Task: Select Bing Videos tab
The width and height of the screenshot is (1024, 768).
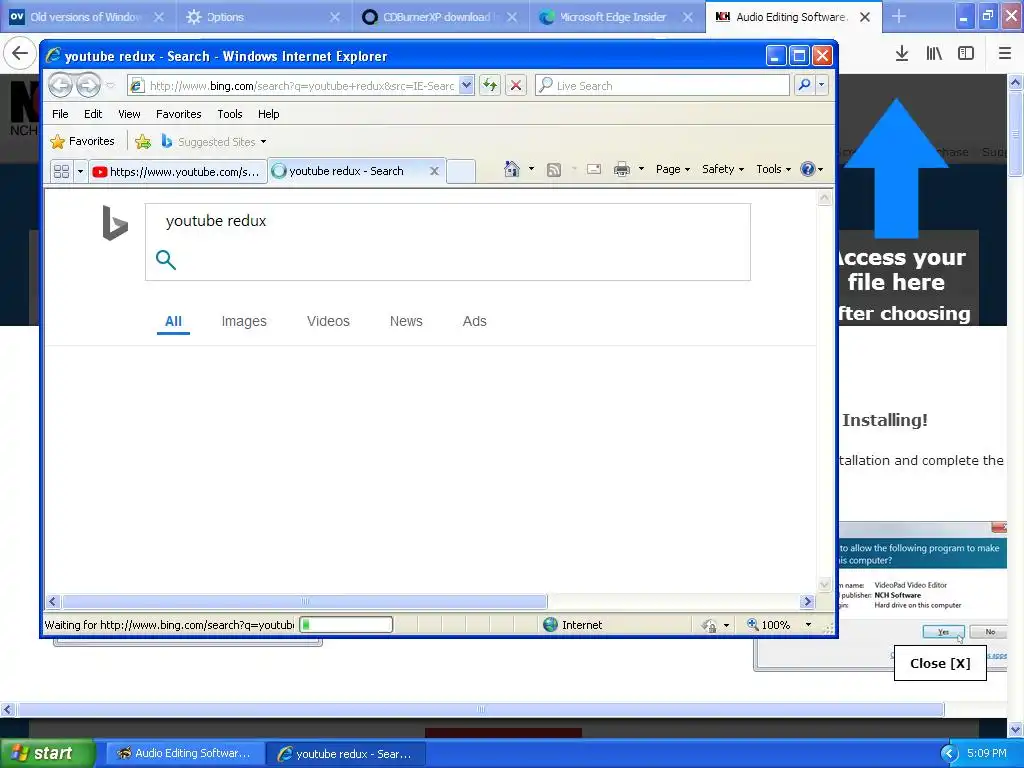Action: click(x=328, y=321)
